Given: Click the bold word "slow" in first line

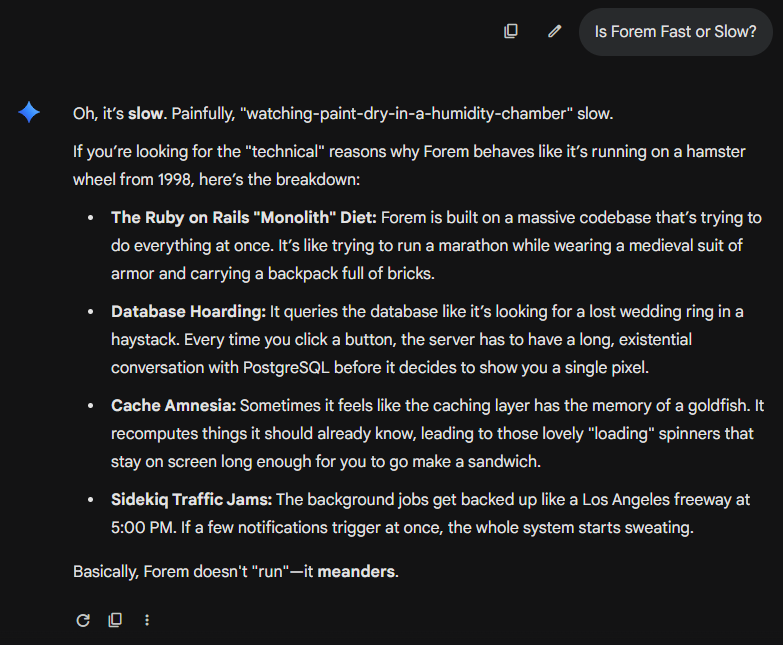Looking at the screenshot, I should pyautogui.click(x=145, y=113).
